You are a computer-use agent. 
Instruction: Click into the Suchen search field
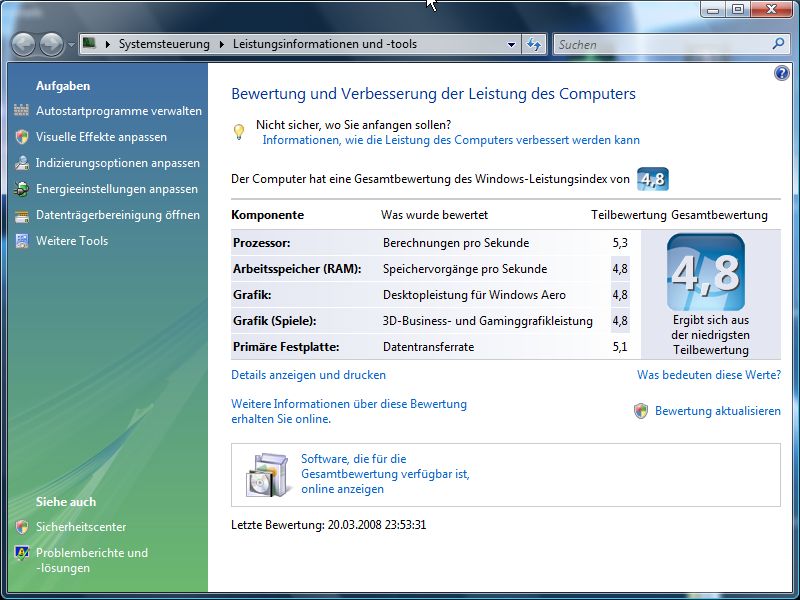coord(663,44)
